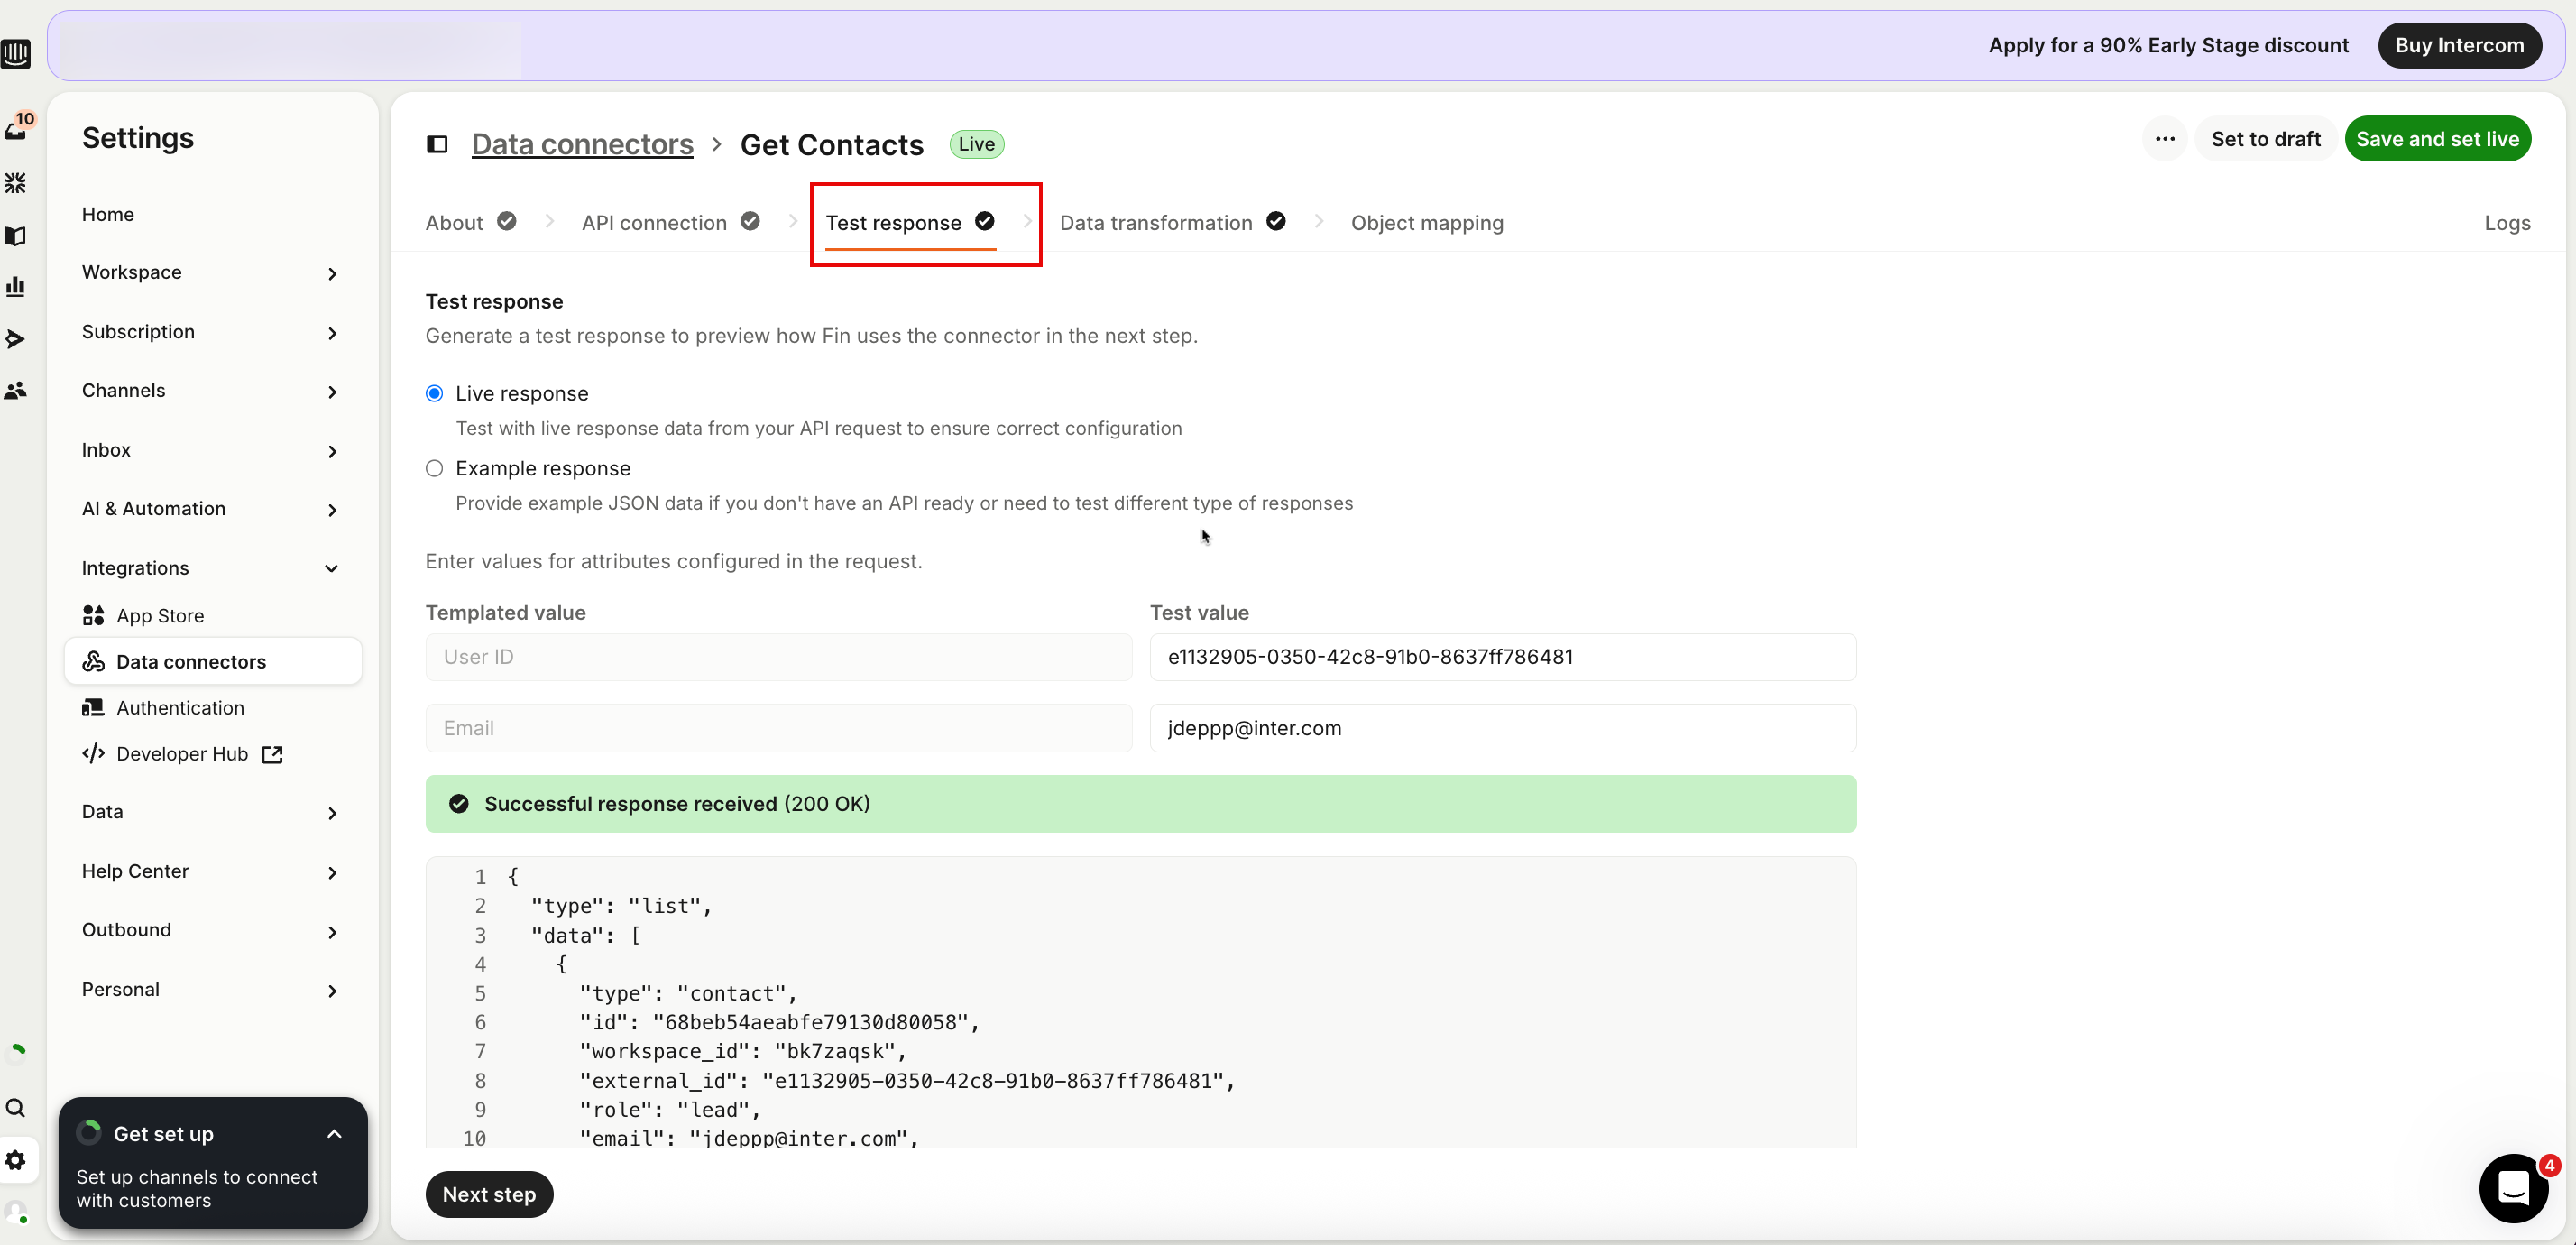Click the "workspace_id": "bk7zaqsk" JSON line
Viewport: 2576px width, 1245px height.
point(743,1051)
